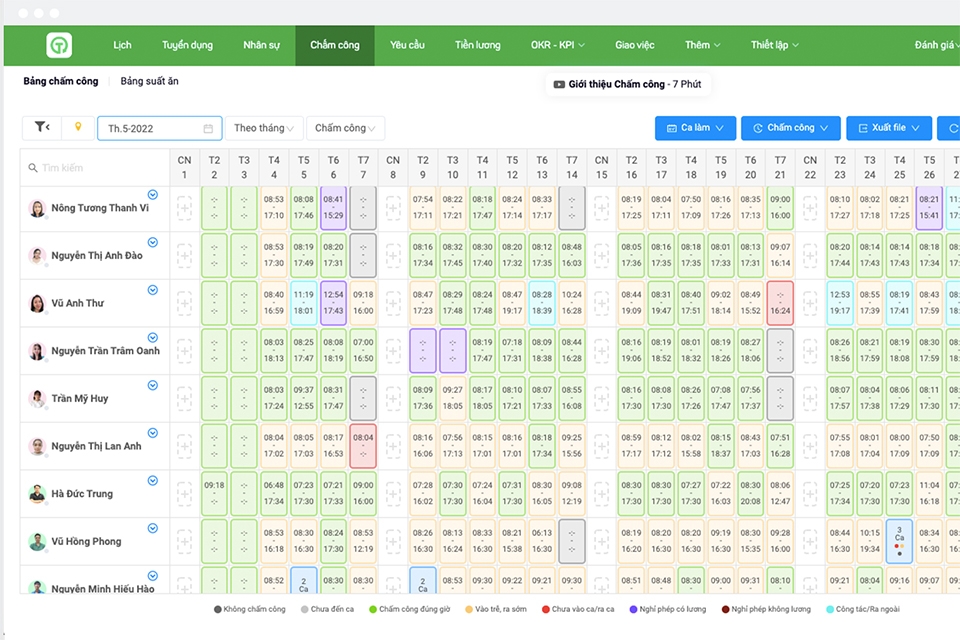Image resolution: width=960 pixels, height=640 pixels.
Task: Open the Xuất file dropdown button
Action: pos(889,128)
